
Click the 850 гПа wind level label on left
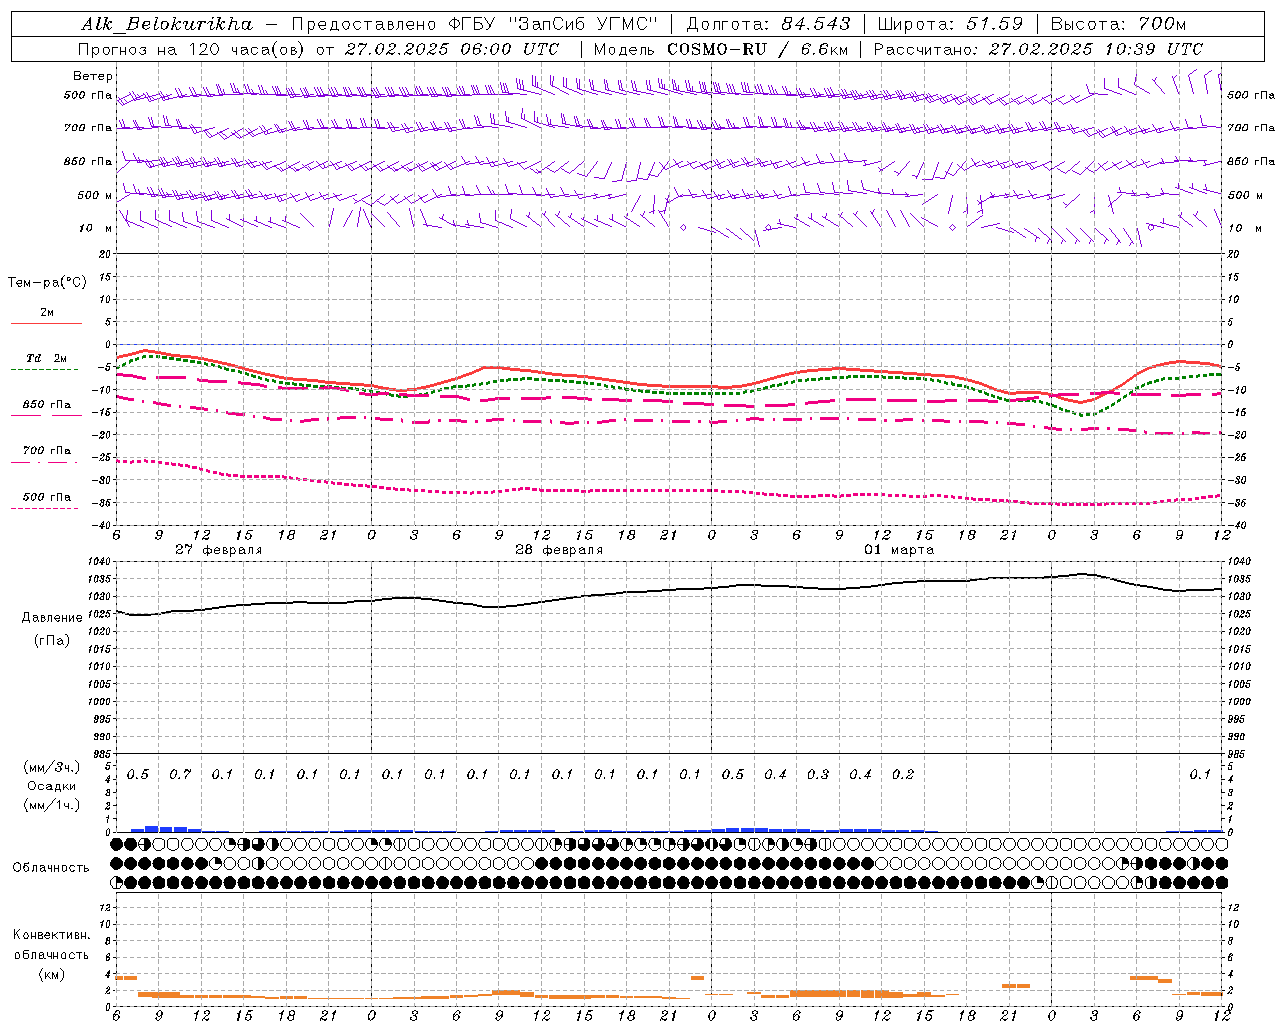point(88,161)
